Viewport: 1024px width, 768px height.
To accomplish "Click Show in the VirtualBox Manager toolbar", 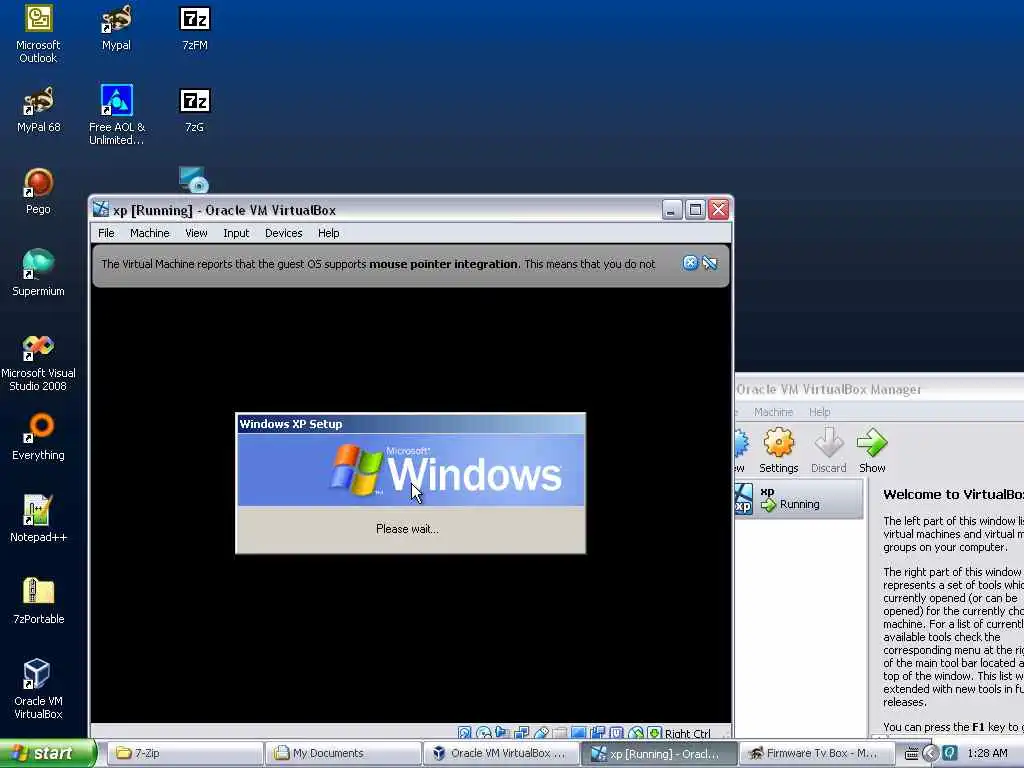I will coord(872,450).
